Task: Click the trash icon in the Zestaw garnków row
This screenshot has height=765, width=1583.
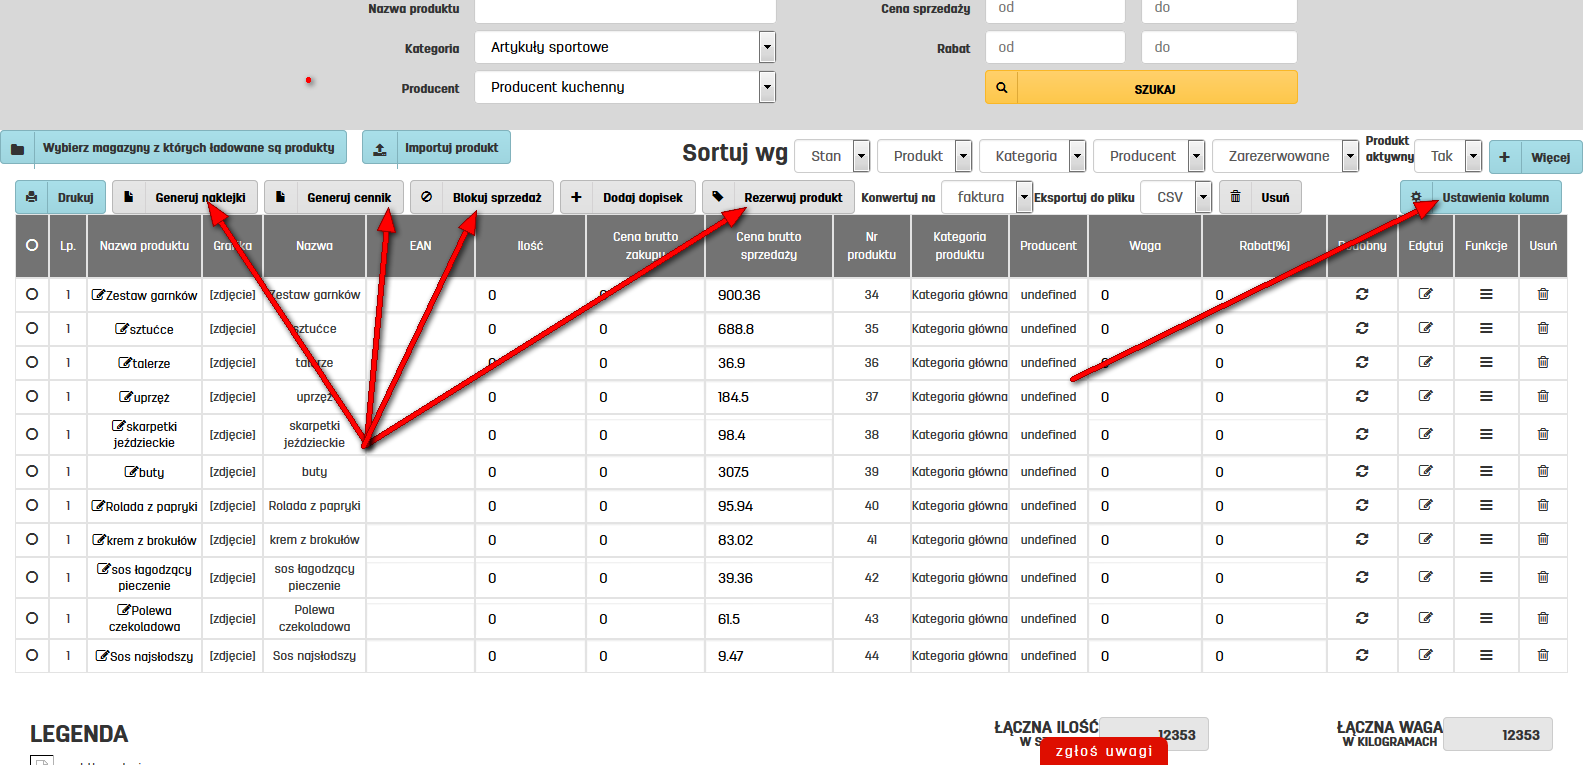Action: point(1542,294)
